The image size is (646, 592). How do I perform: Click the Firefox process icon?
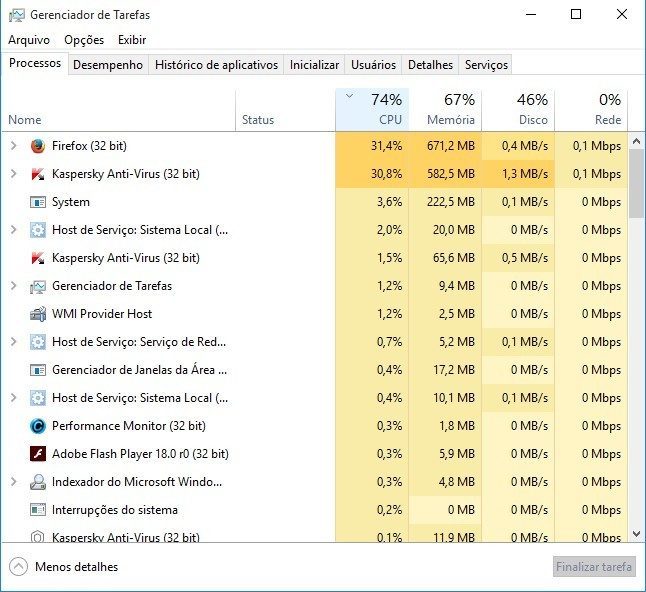click(38, 146)
